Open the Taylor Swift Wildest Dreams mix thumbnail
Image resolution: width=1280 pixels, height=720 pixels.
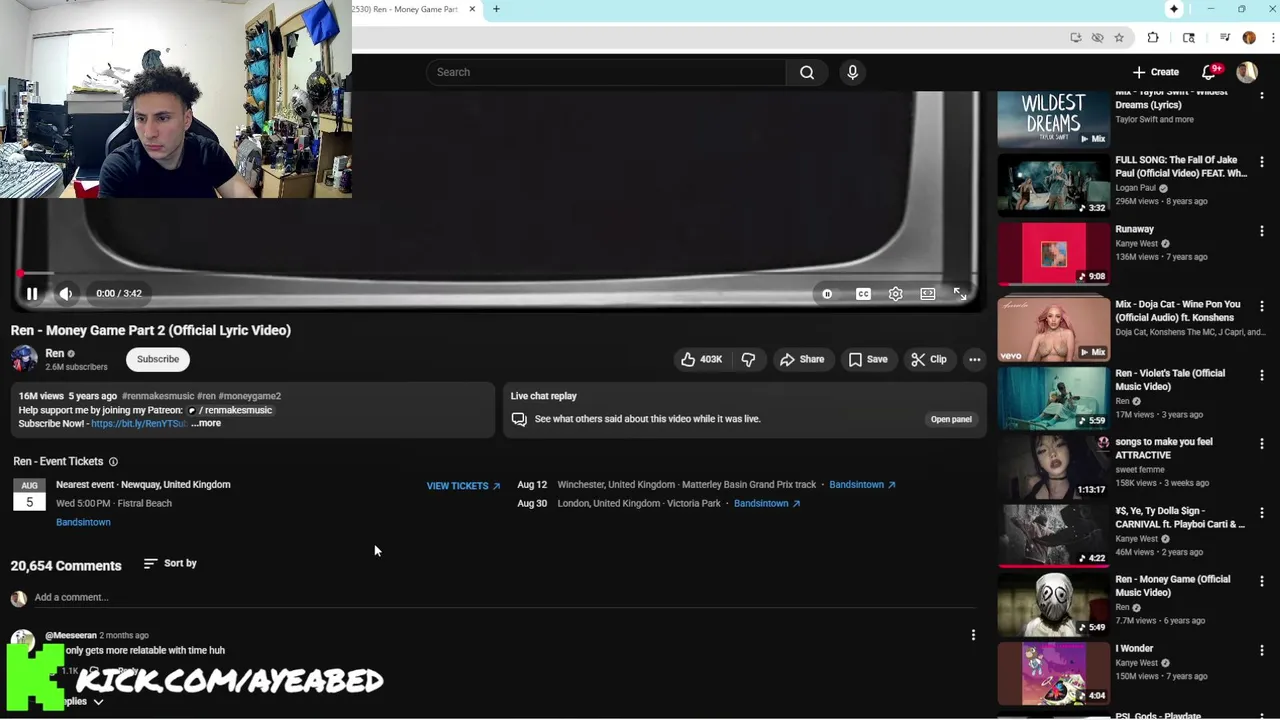click(x=1054, y=119)
